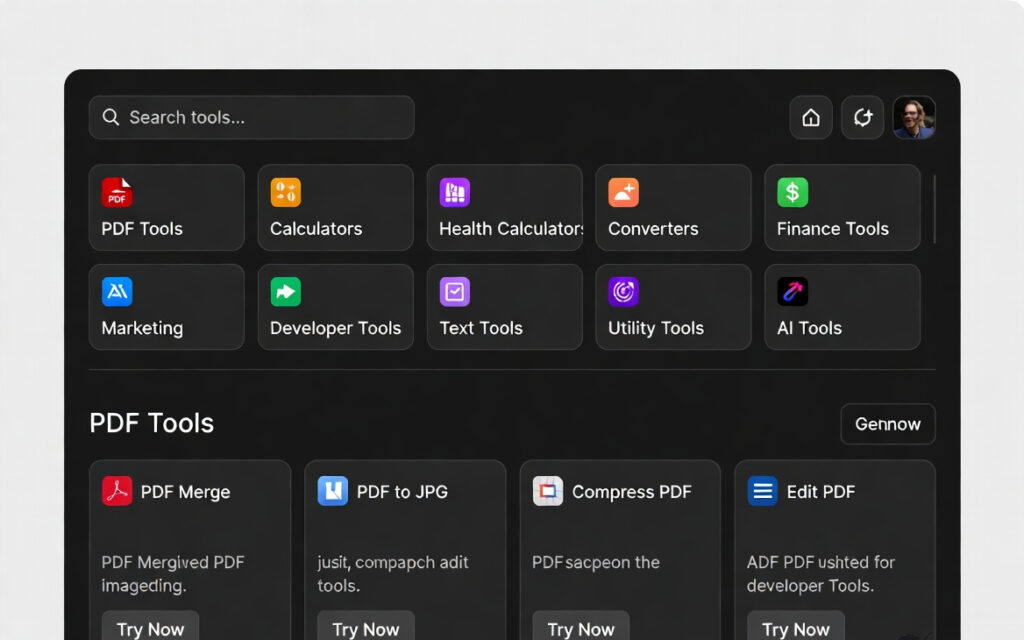Open the PDF Tools category label
The width and height of the screenshot is (1024, 640).
click(x=142, y=229)
